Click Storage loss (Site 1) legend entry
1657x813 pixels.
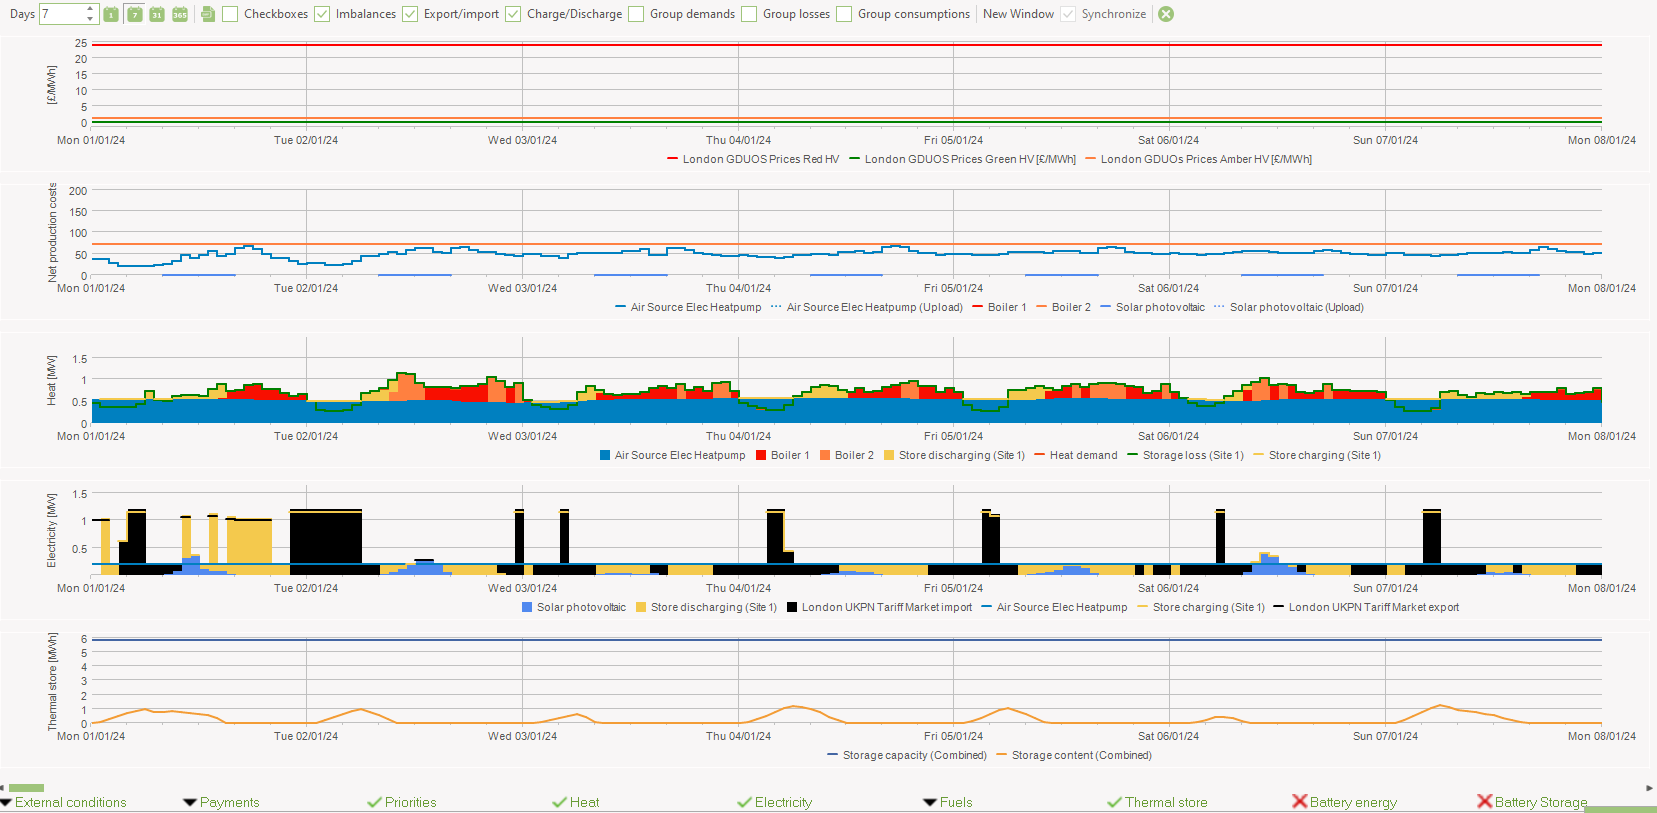[1185, 455]
